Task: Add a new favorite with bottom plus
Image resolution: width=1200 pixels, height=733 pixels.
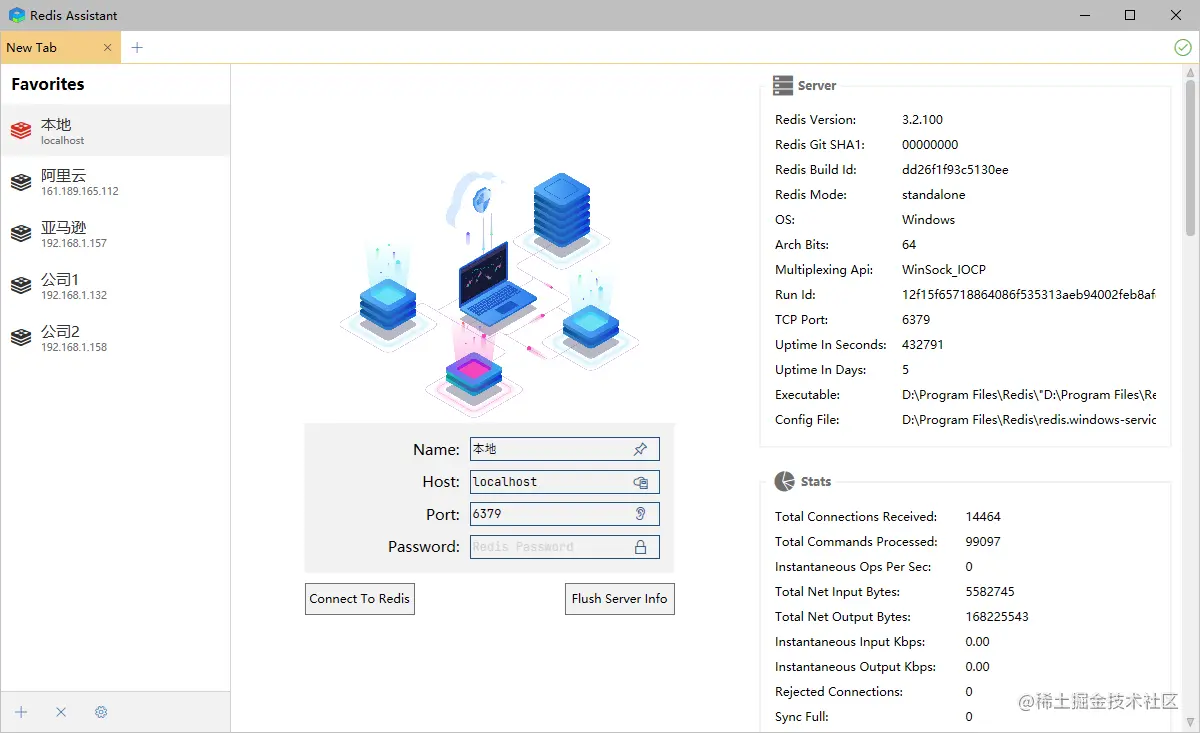Action: point(21,712)
